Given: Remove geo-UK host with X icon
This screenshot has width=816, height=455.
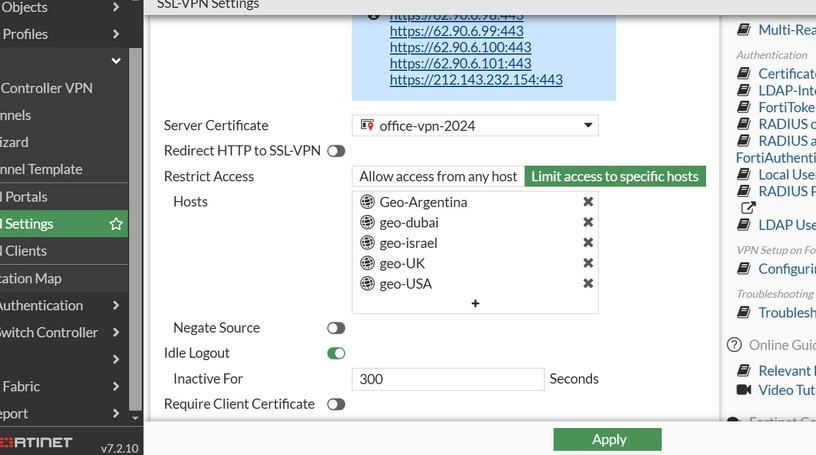Looking at the screenshot, I should point(588,263).
